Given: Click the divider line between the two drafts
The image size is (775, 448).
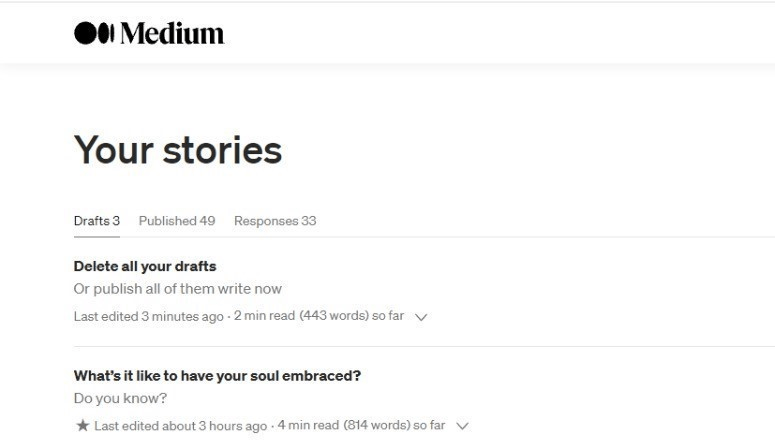Looking at the screenshot, I should coord(424,346).
